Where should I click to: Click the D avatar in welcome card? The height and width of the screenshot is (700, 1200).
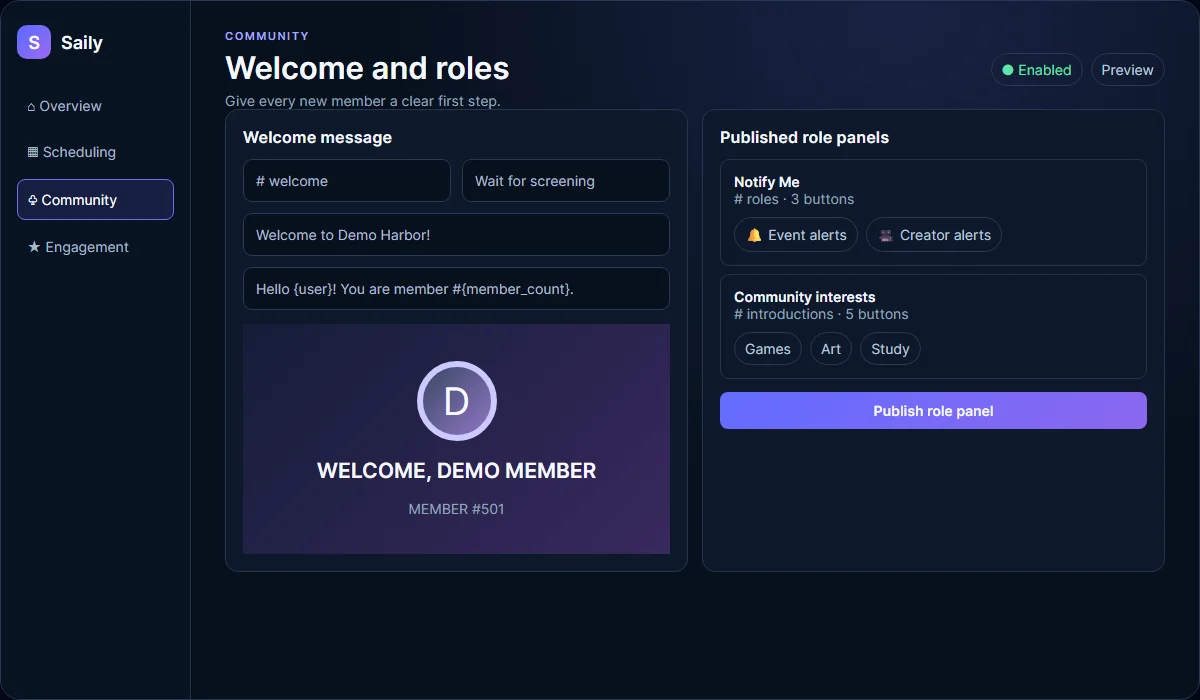click(456, 401)
